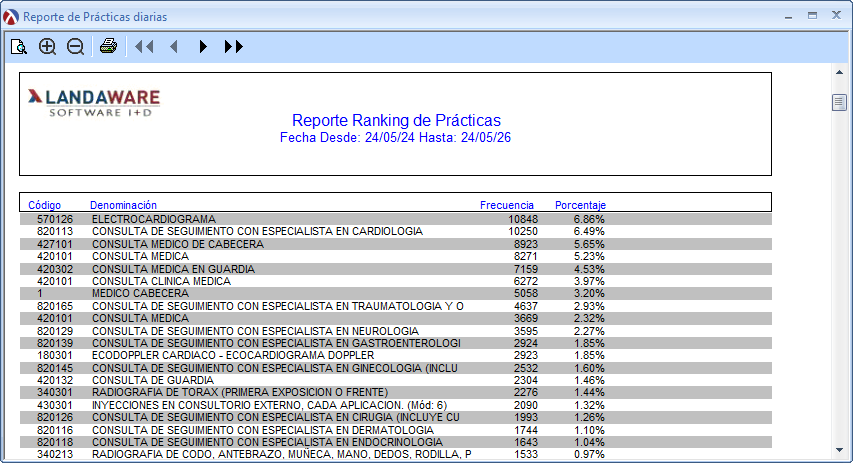Minimize the Reporte de Prácticas window

[788, 17]
